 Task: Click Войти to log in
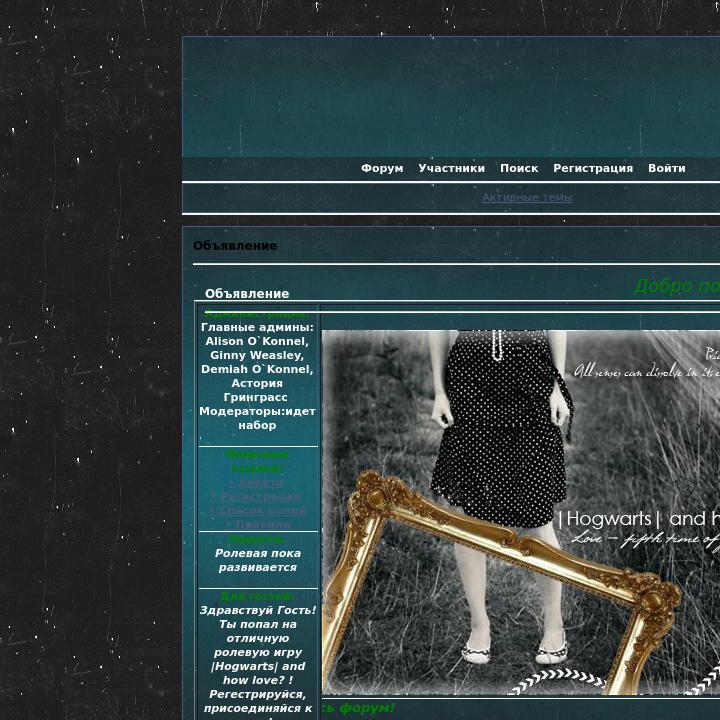click(666, 169)
